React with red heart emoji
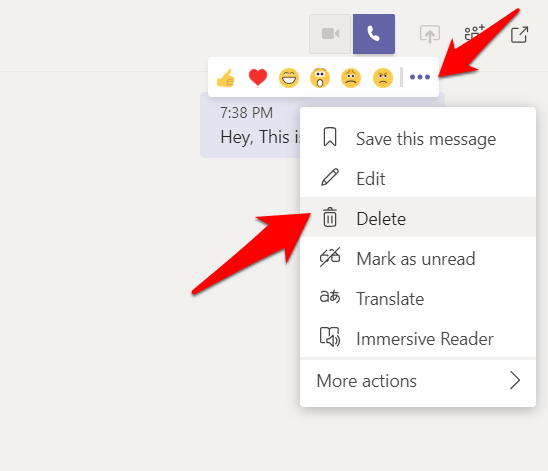This screenshot has height=471, width=548. point(258,77)
